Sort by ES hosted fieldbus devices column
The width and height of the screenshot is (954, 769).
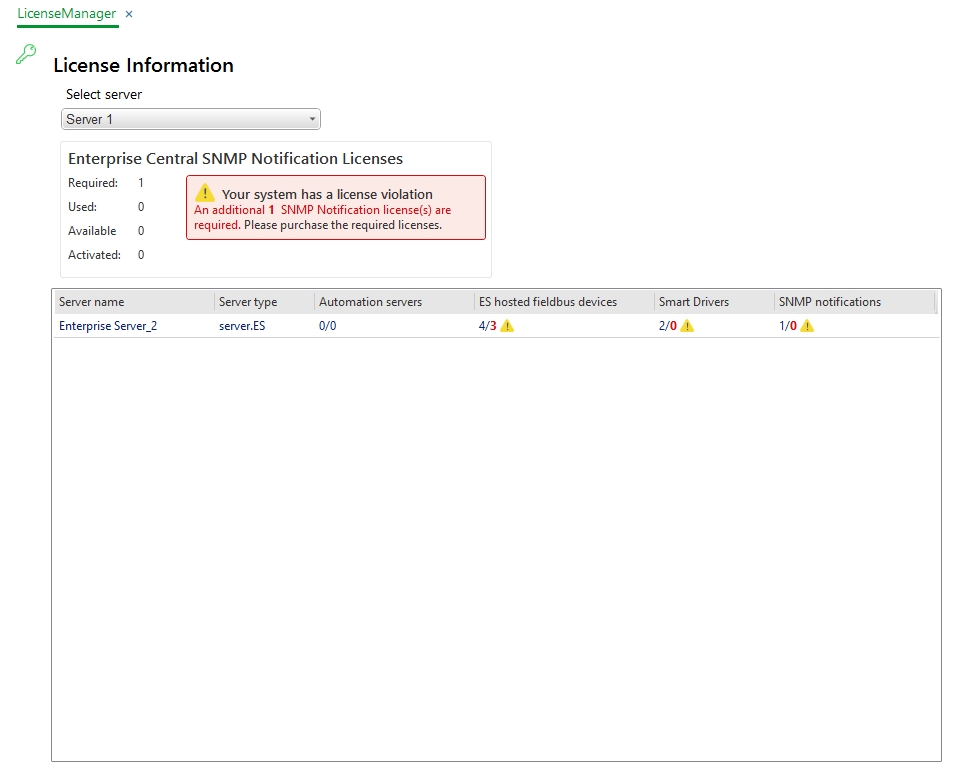564,302
